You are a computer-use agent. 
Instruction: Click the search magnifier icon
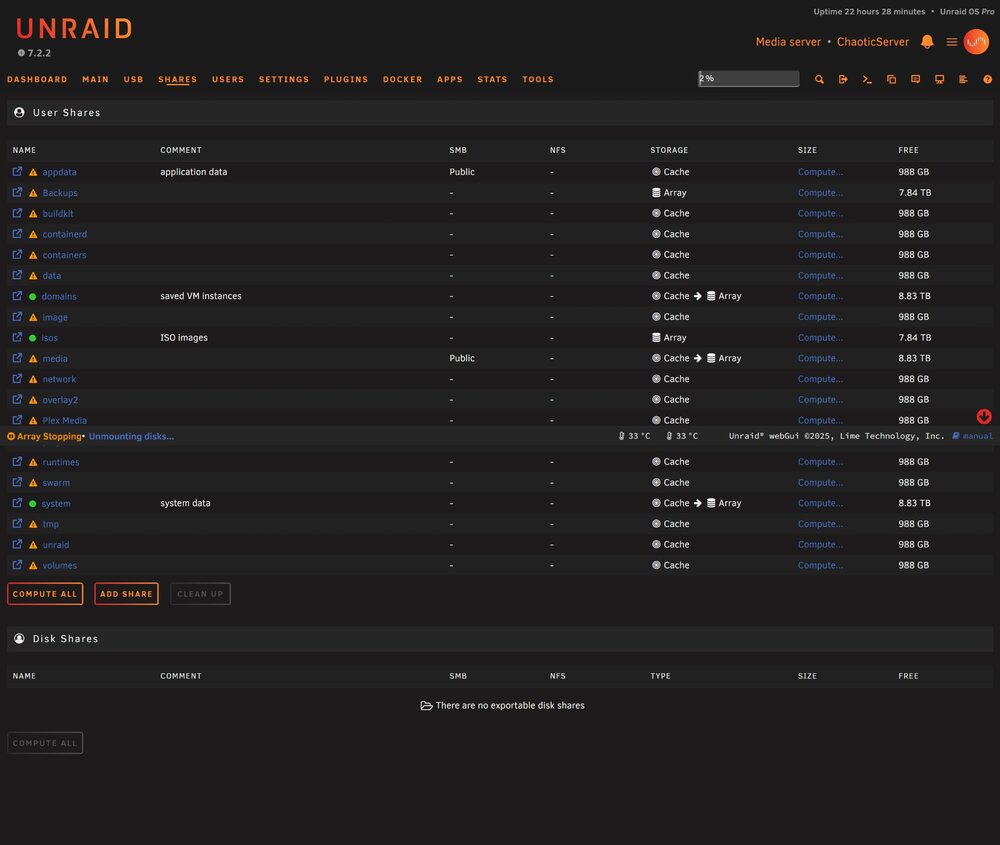(x=819, y=79)
